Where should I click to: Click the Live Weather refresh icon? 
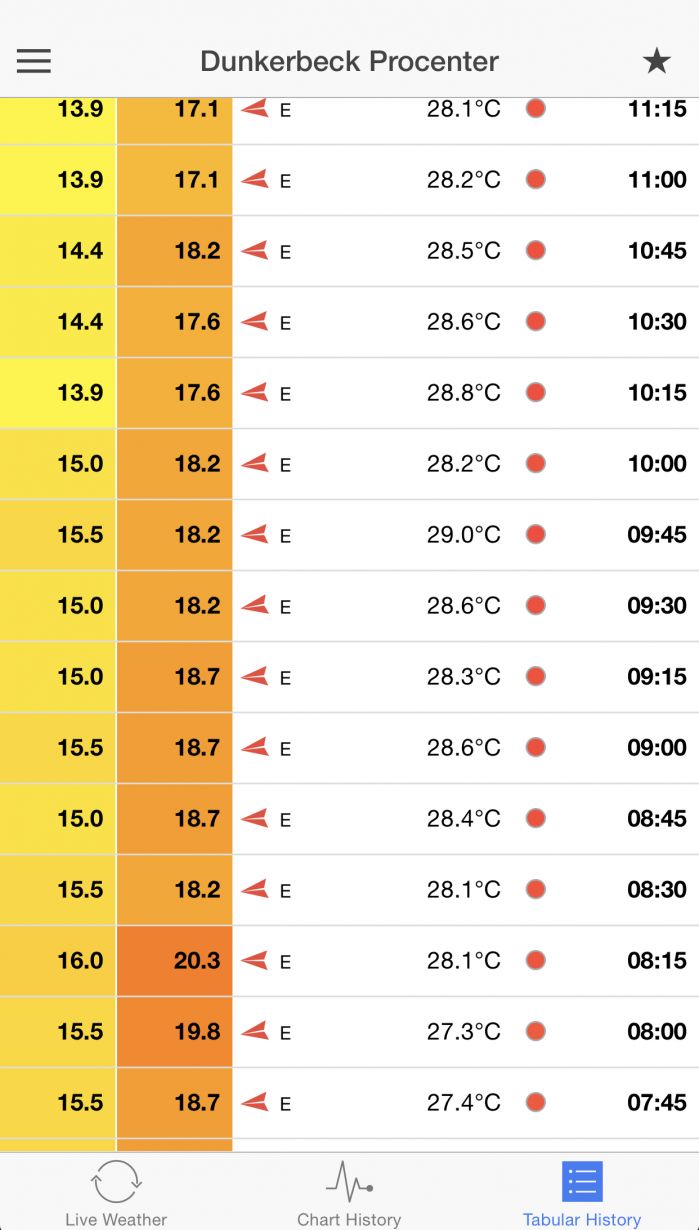click(x=116, y=1182)
